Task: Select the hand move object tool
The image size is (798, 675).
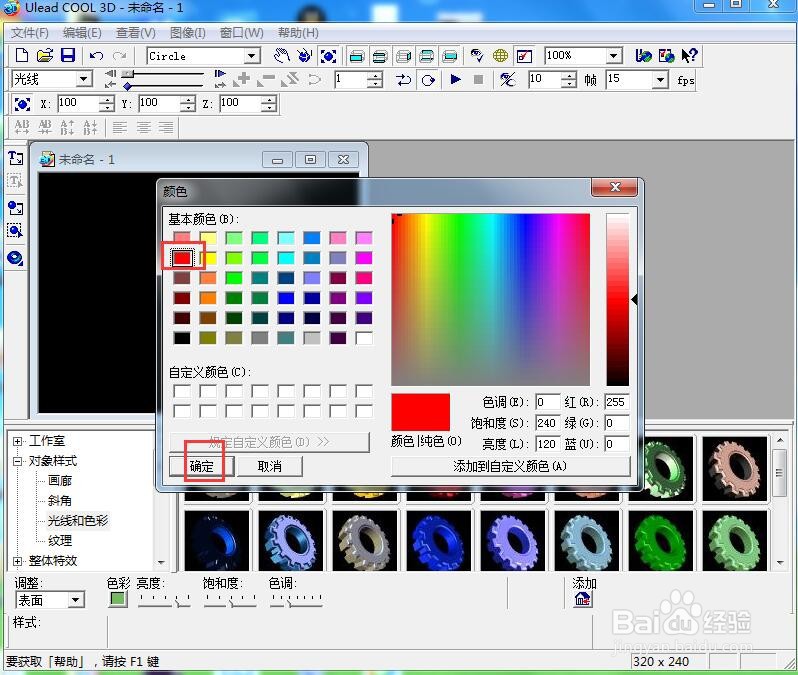Action: point(281,55)
